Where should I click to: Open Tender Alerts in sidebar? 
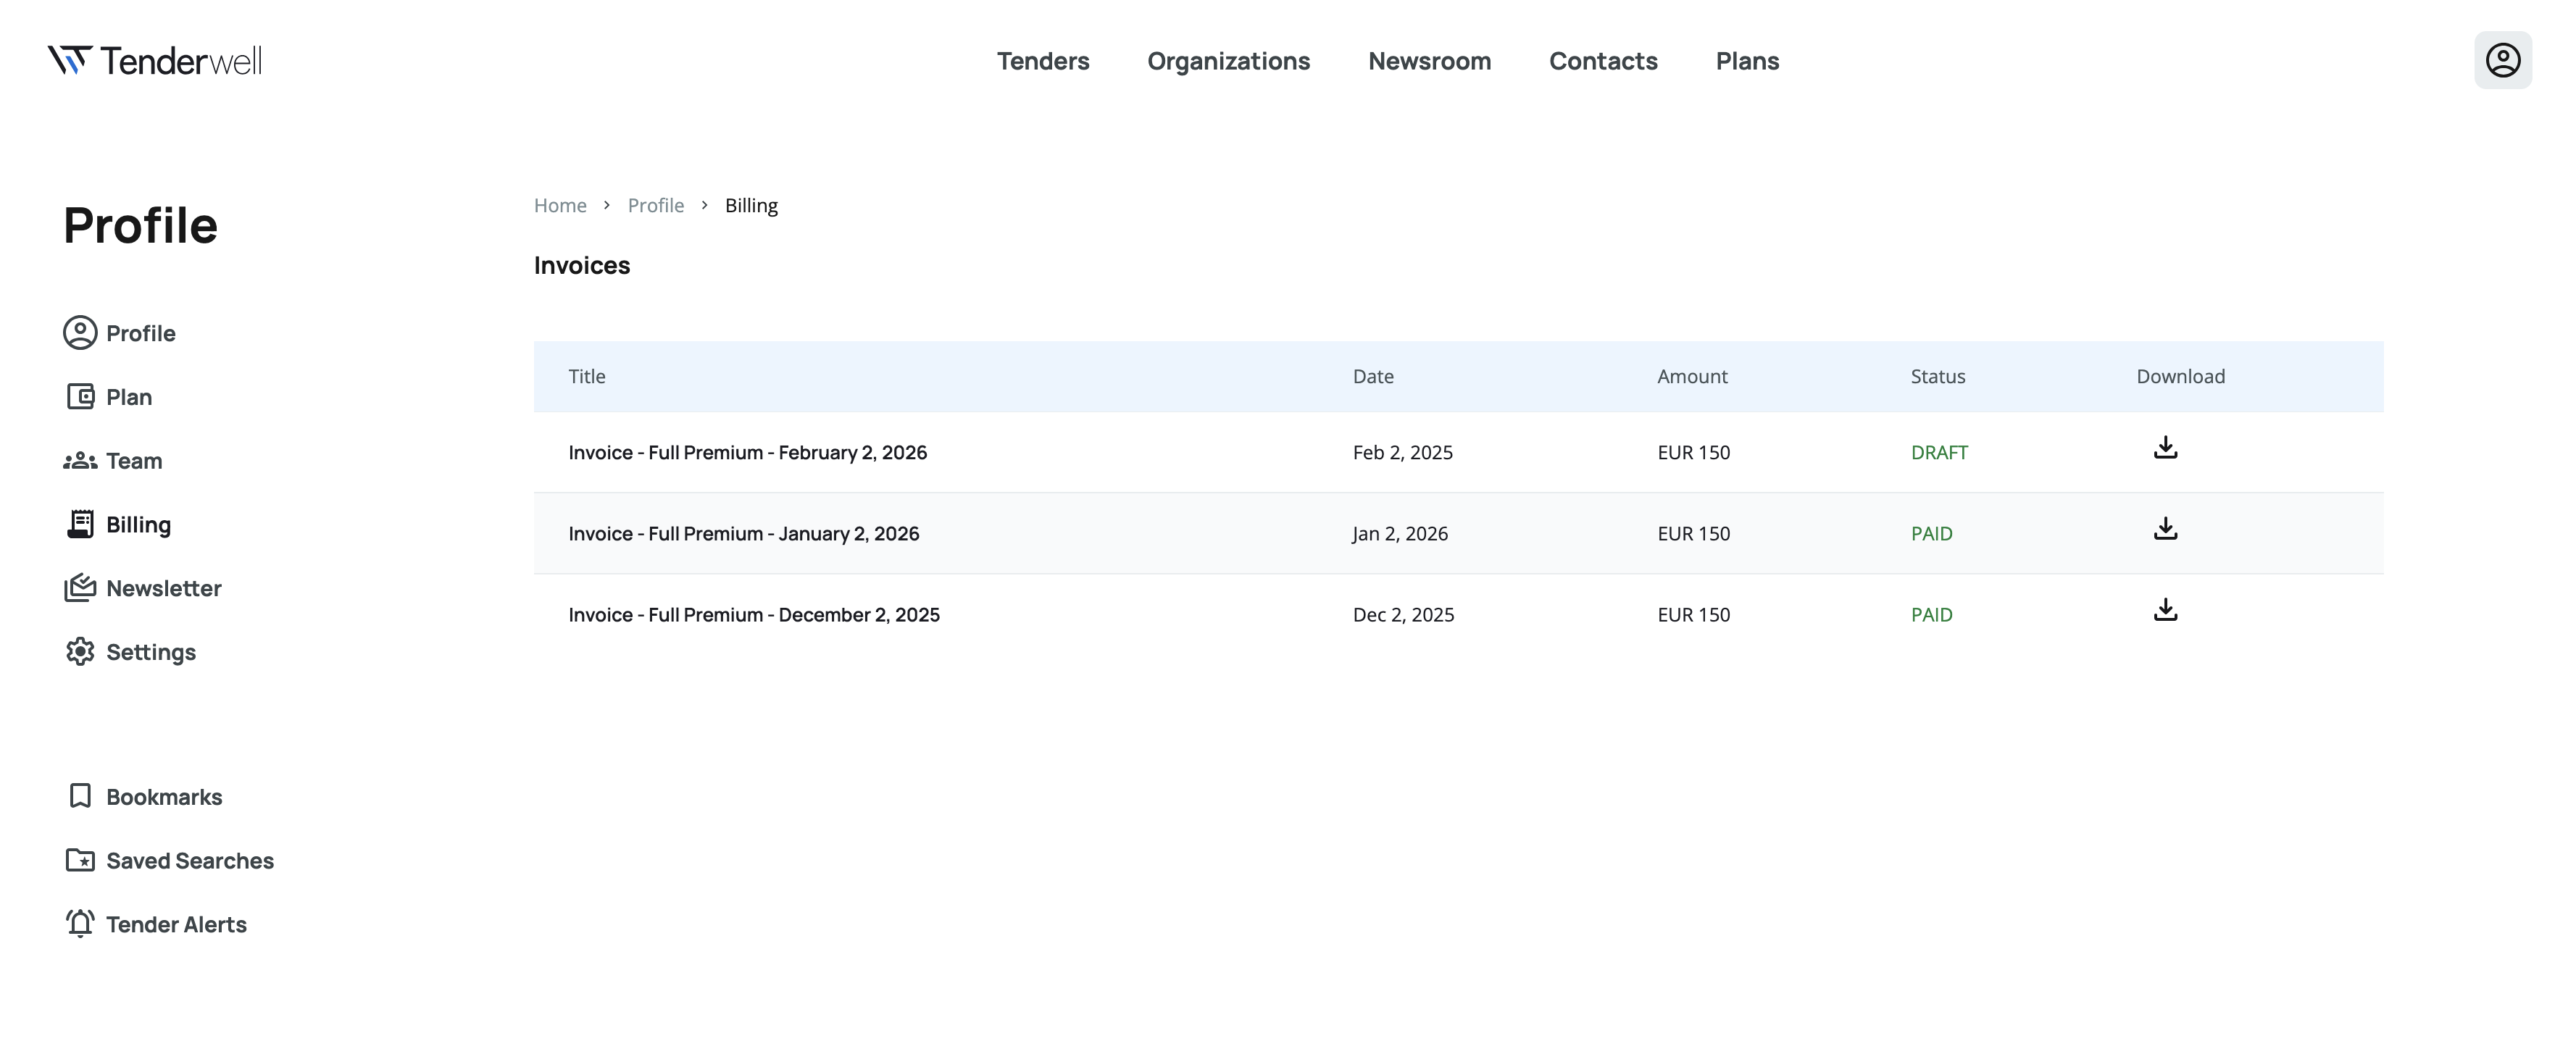(176, 925)
